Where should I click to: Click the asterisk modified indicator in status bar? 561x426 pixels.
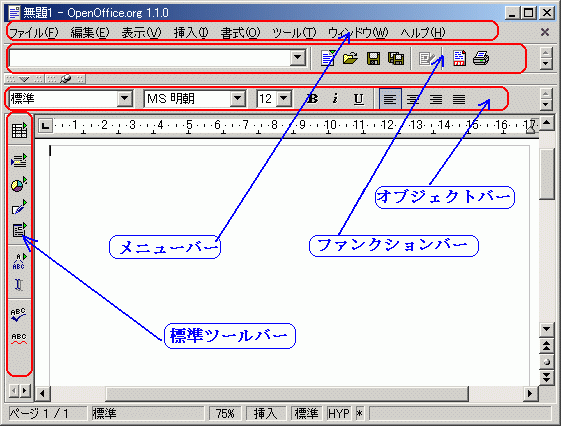[x=360, y=413]
